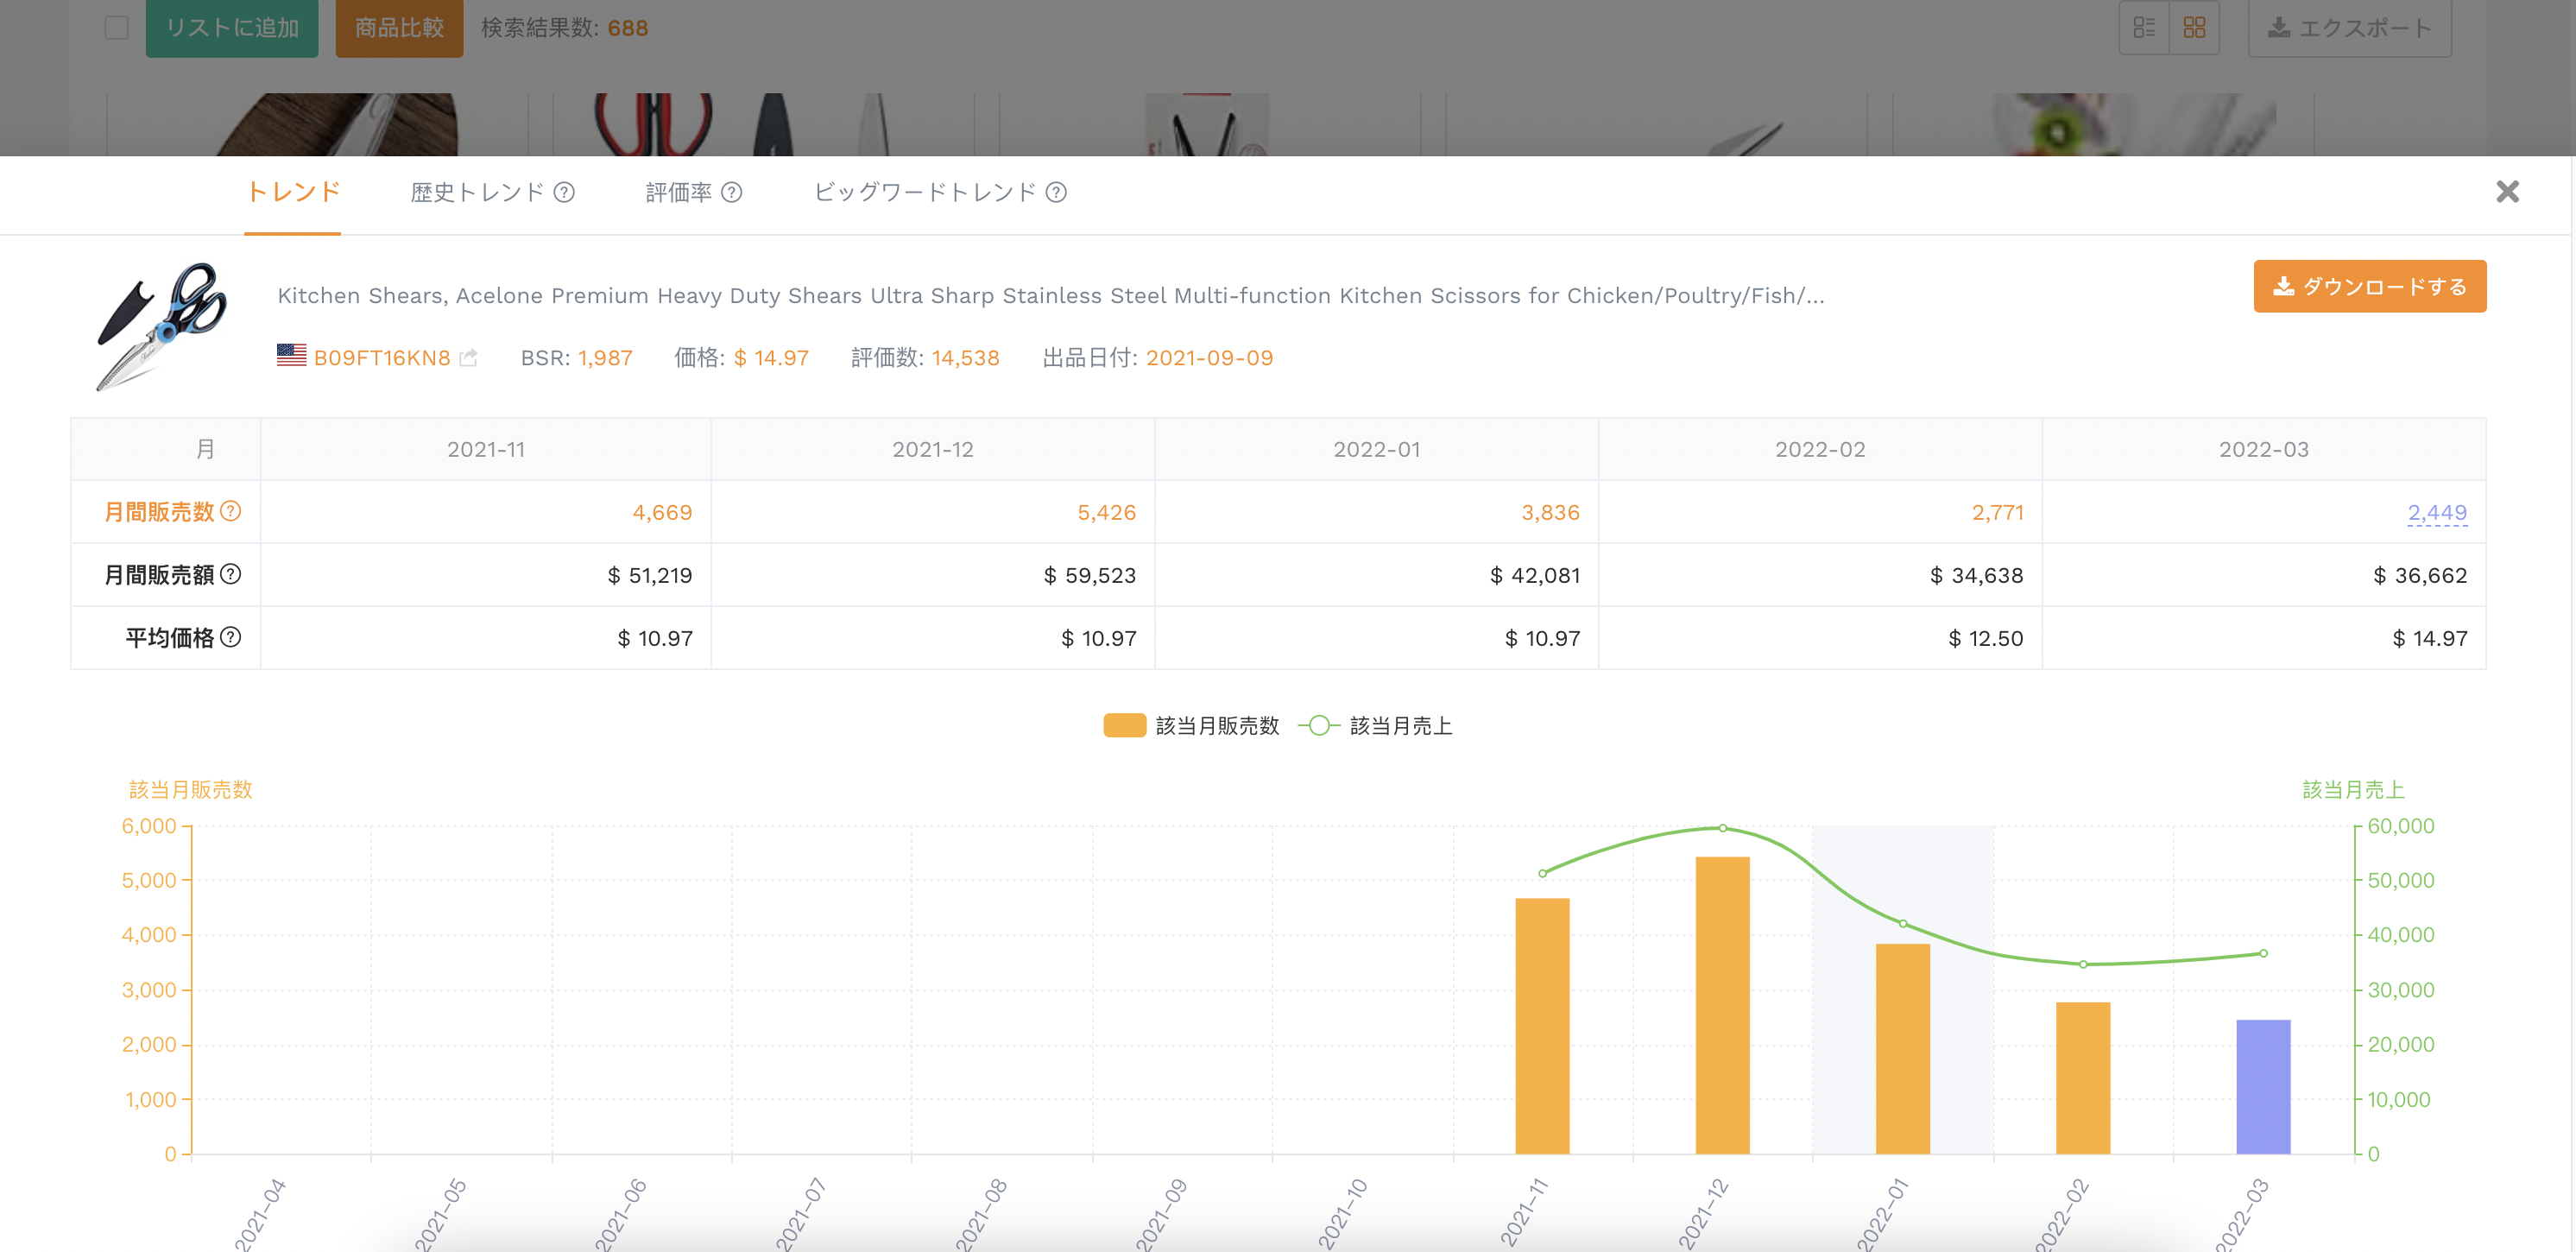Open the ビッグワードトレンド tab

click(x=925, y=192)
